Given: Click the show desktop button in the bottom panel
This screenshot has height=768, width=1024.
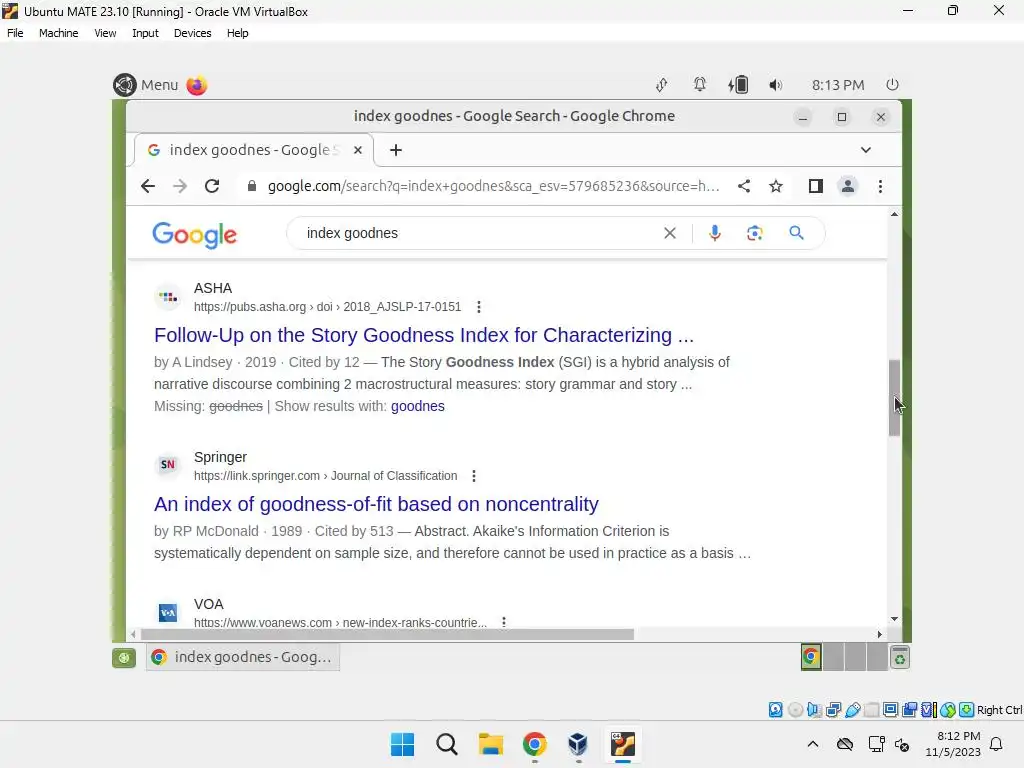Looking at the screenshot, I should pos(123,658).
